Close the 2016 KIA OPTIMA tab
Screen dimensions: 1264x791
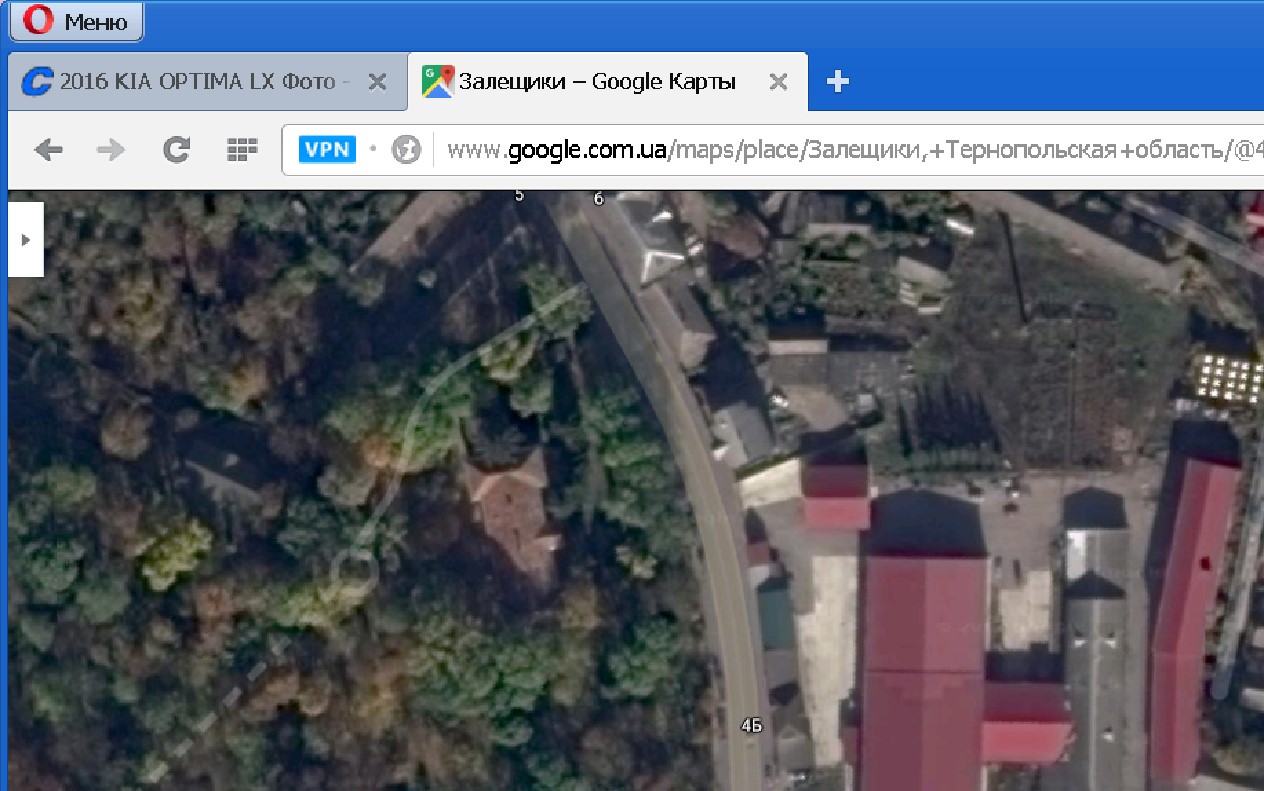(x=377, y=82)
